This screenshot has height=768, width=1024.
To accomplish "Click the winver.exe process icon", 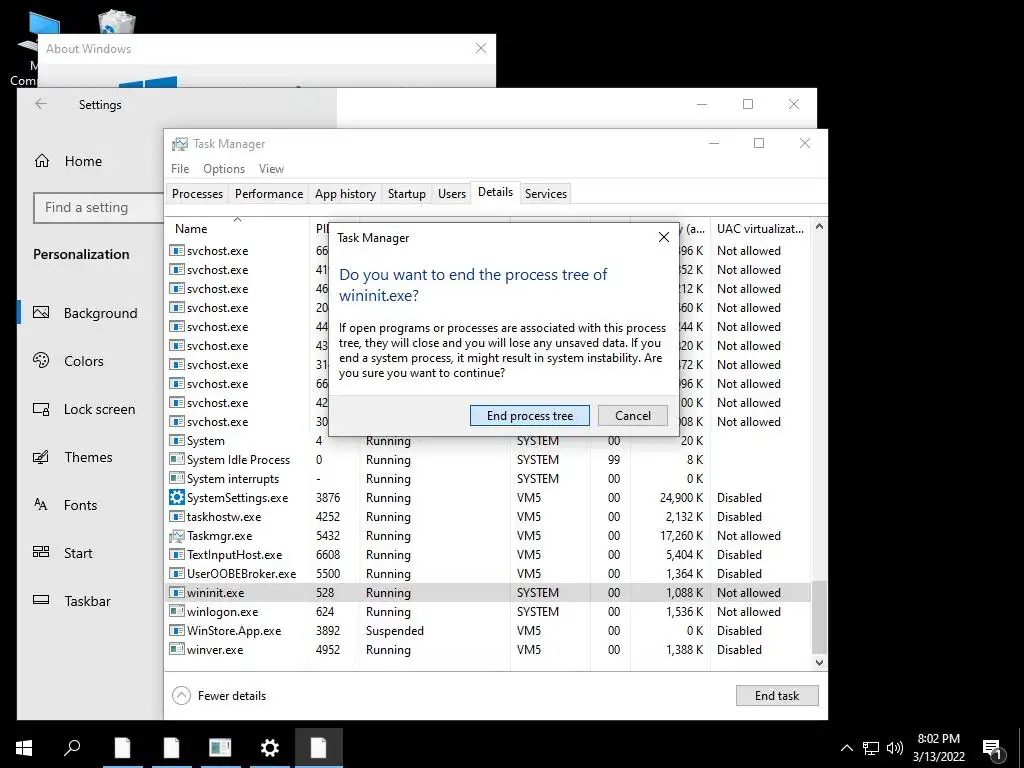I will point(176,649).
